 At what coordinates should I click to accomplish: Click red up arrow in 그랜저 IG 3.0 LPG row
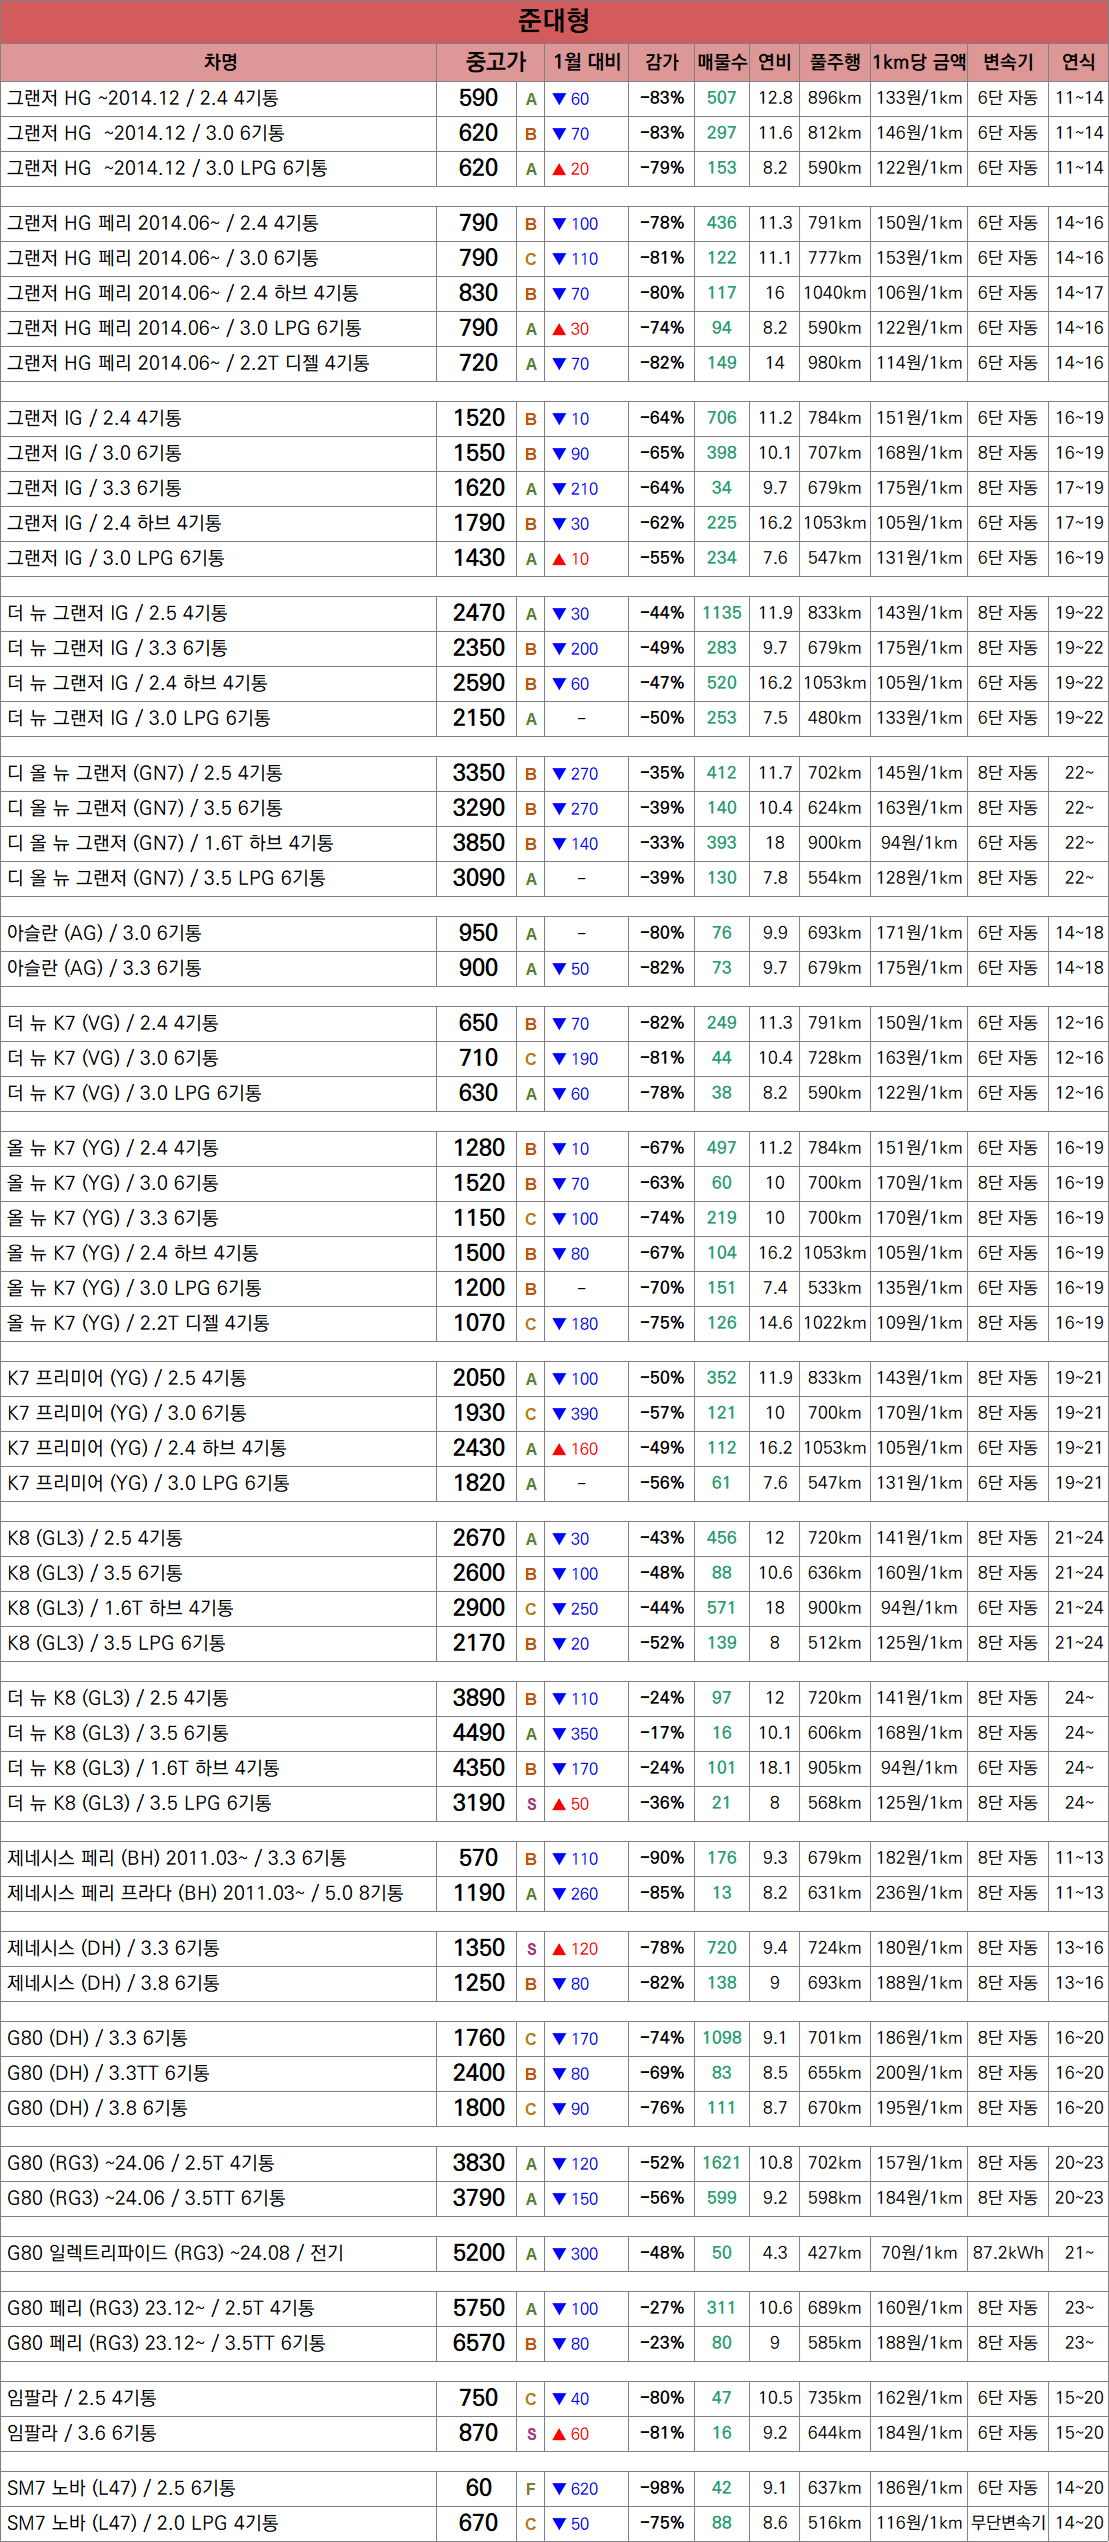(560, 559)
